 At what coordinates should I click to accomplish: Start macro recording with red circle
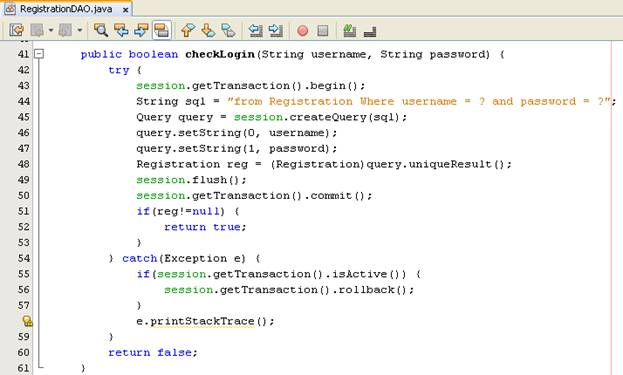point(303,31)
